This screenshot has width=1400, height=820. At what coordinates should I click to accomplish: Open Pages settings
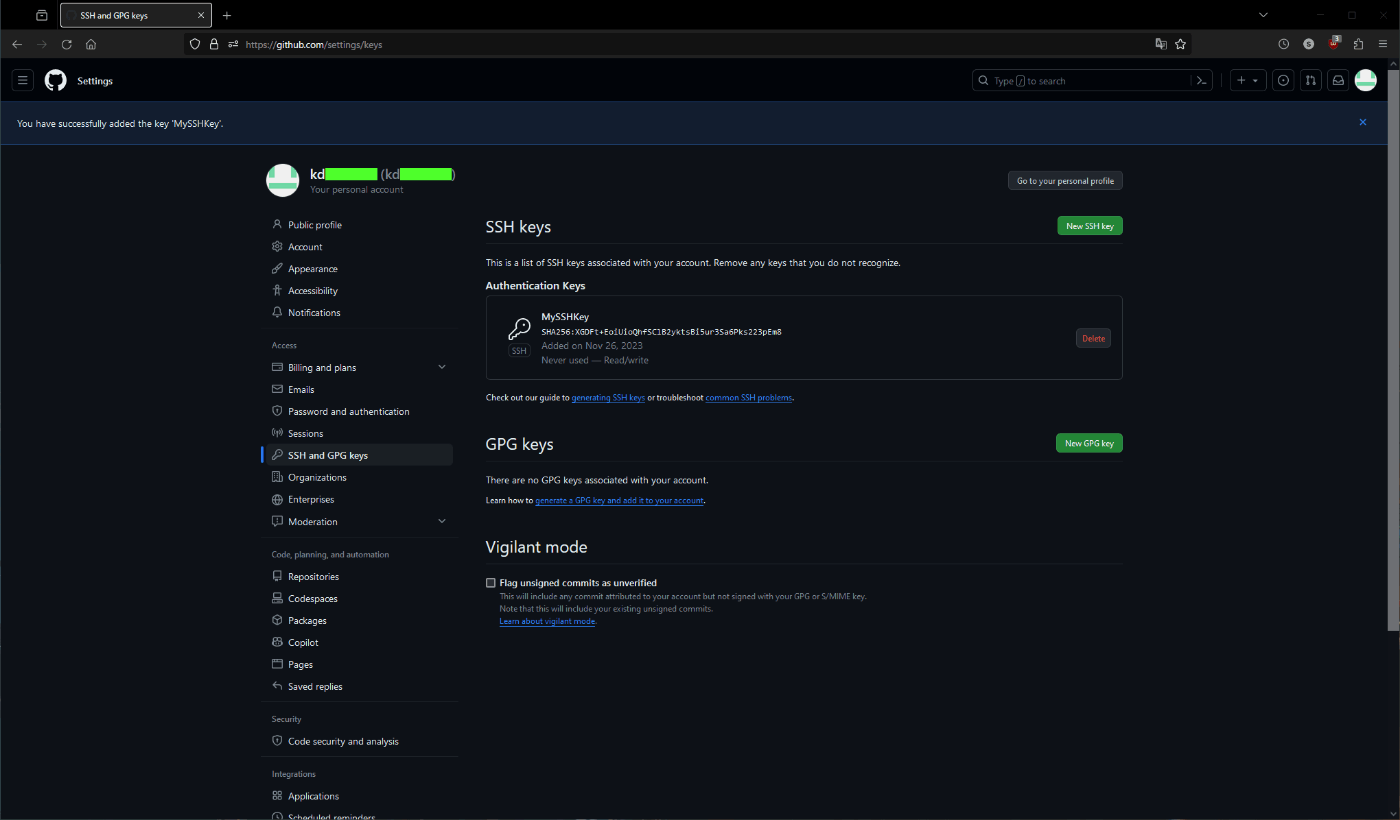tap(300, 665)
